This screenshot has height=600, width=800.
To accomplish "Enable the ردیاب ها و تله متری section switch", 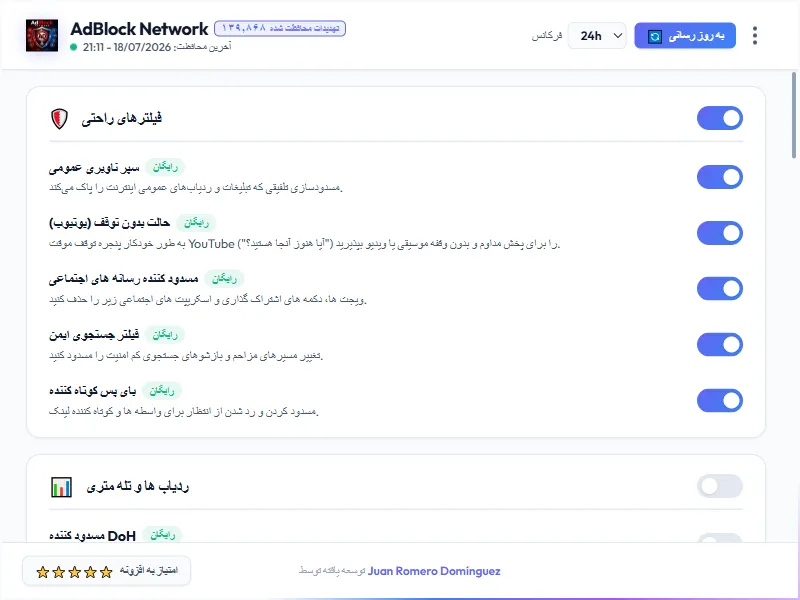I will pyautogui.click(x=719, y=486).
